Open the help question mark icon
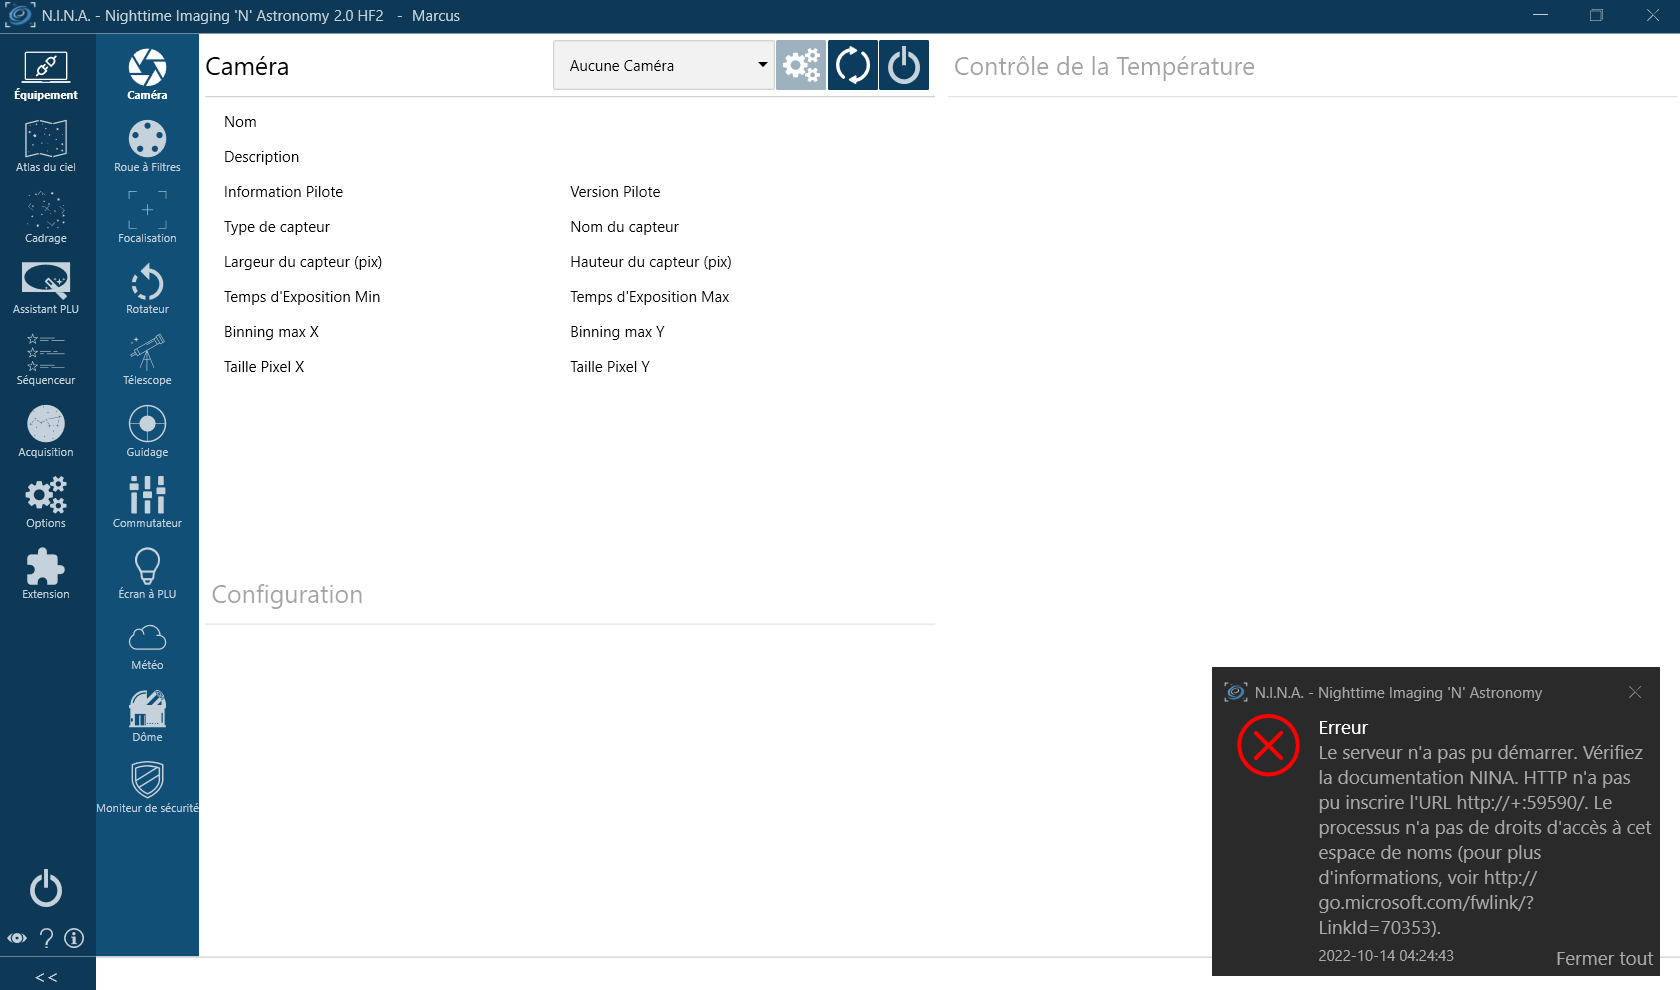The height and width of the screenshot is (990, 1680). point(46,938)
